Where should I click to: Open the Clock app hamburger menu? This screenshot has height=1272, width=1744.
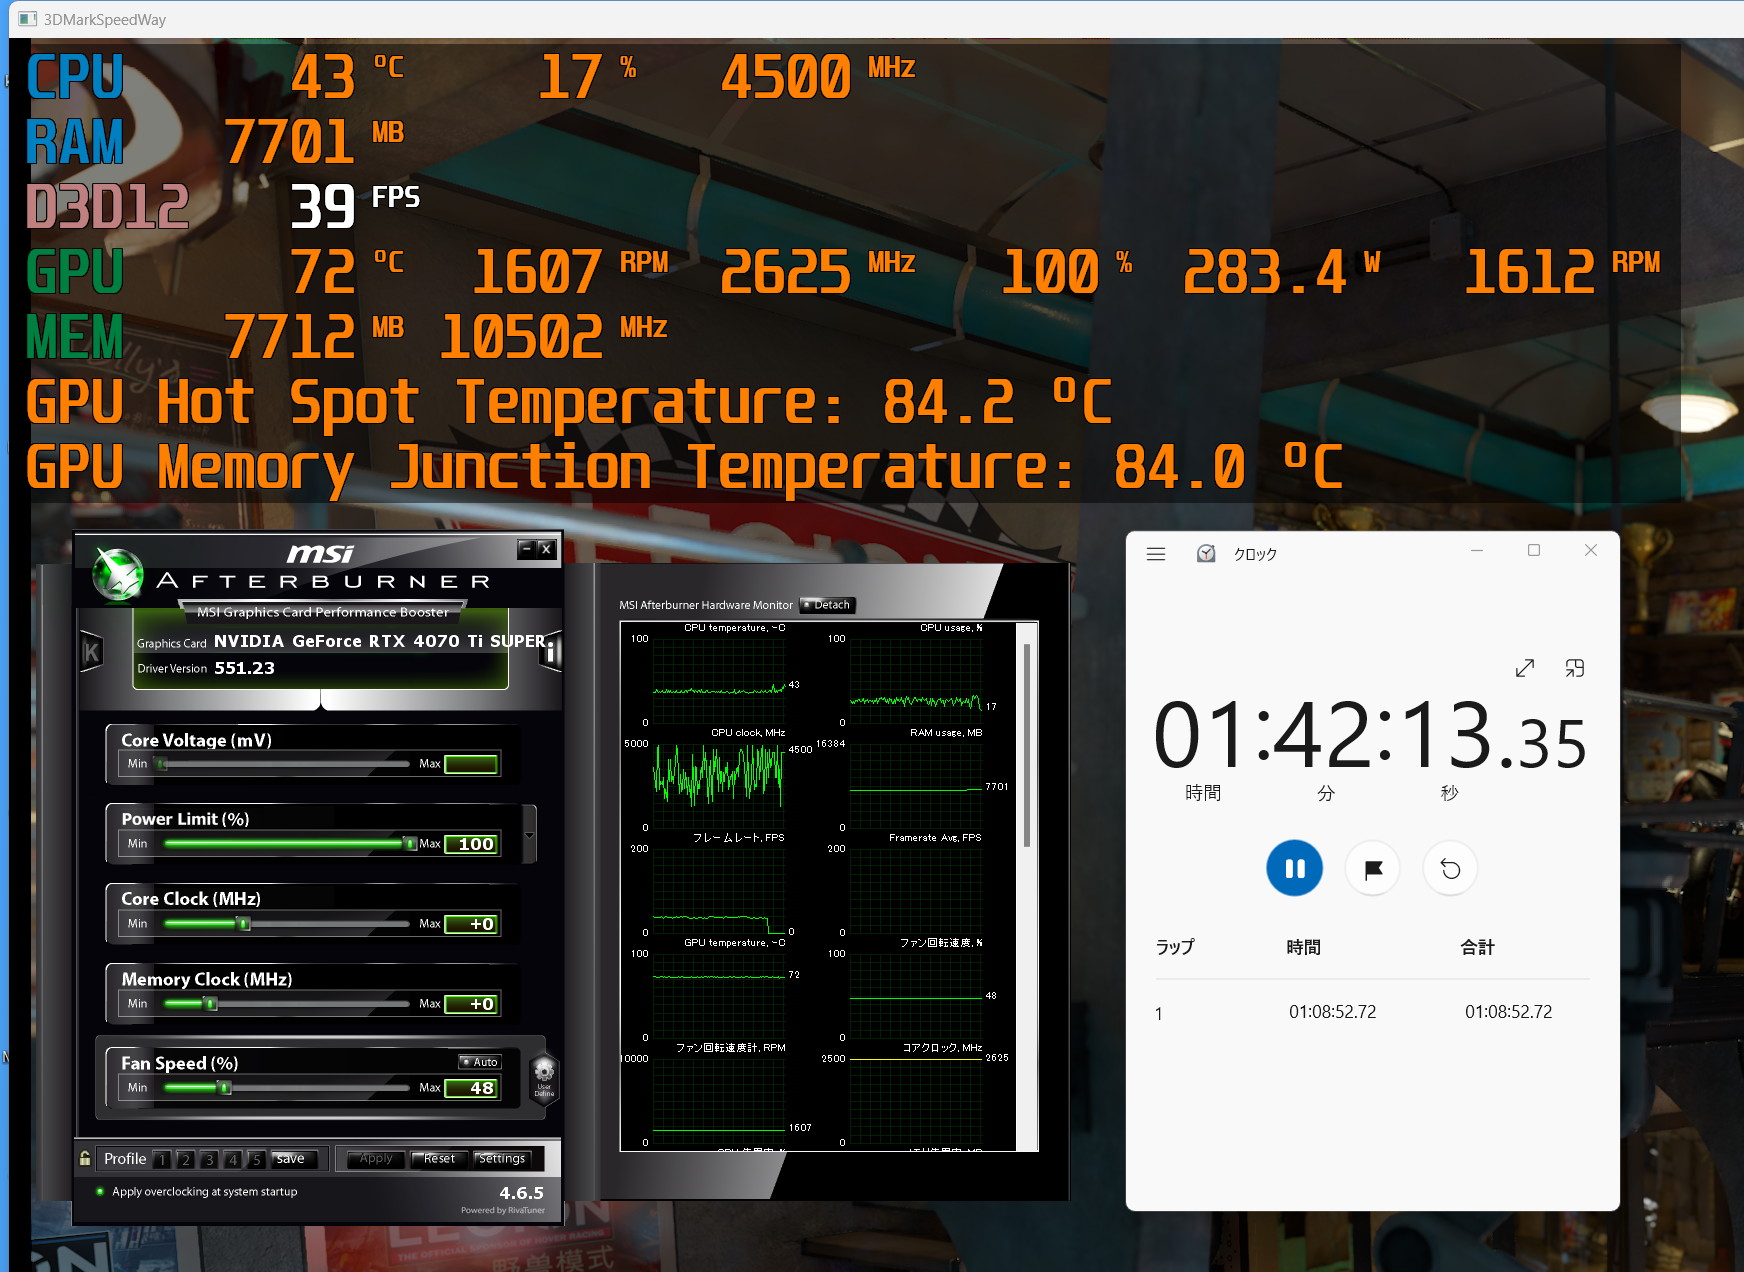(1156, 554)
